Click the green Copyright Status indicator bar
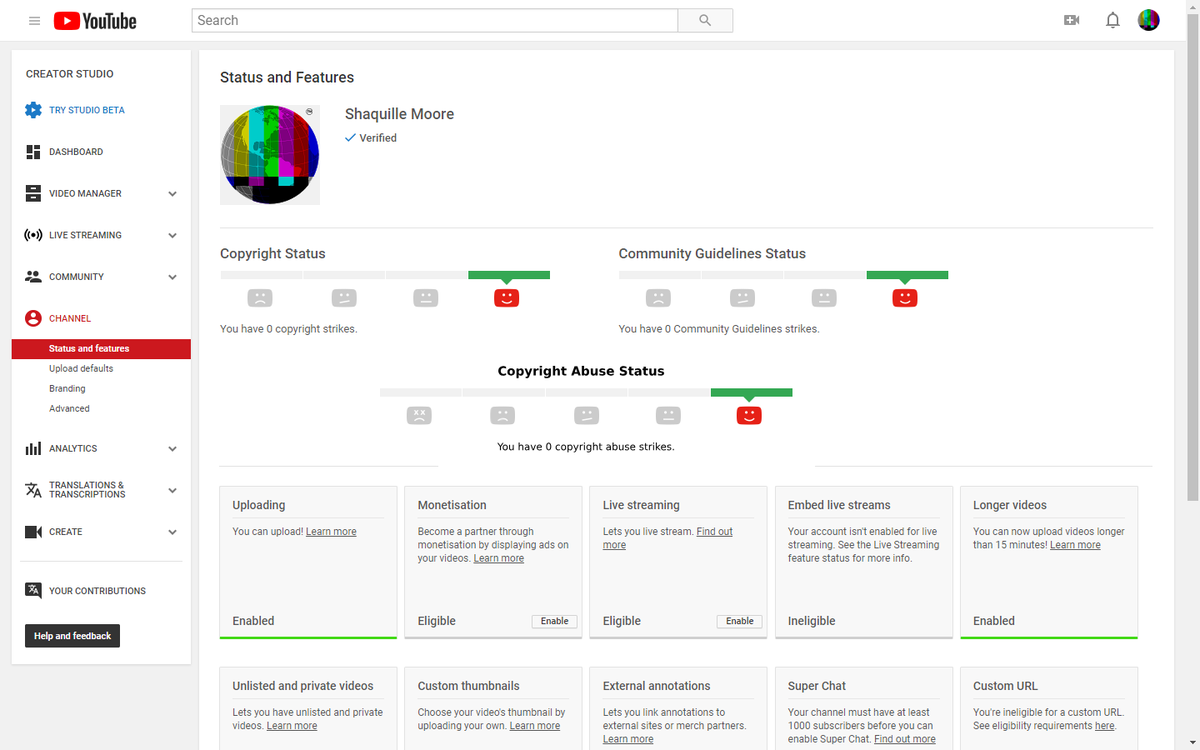The height and width of the screenshot is (750, 1200). pyautogui.click(x=508, y=274)
